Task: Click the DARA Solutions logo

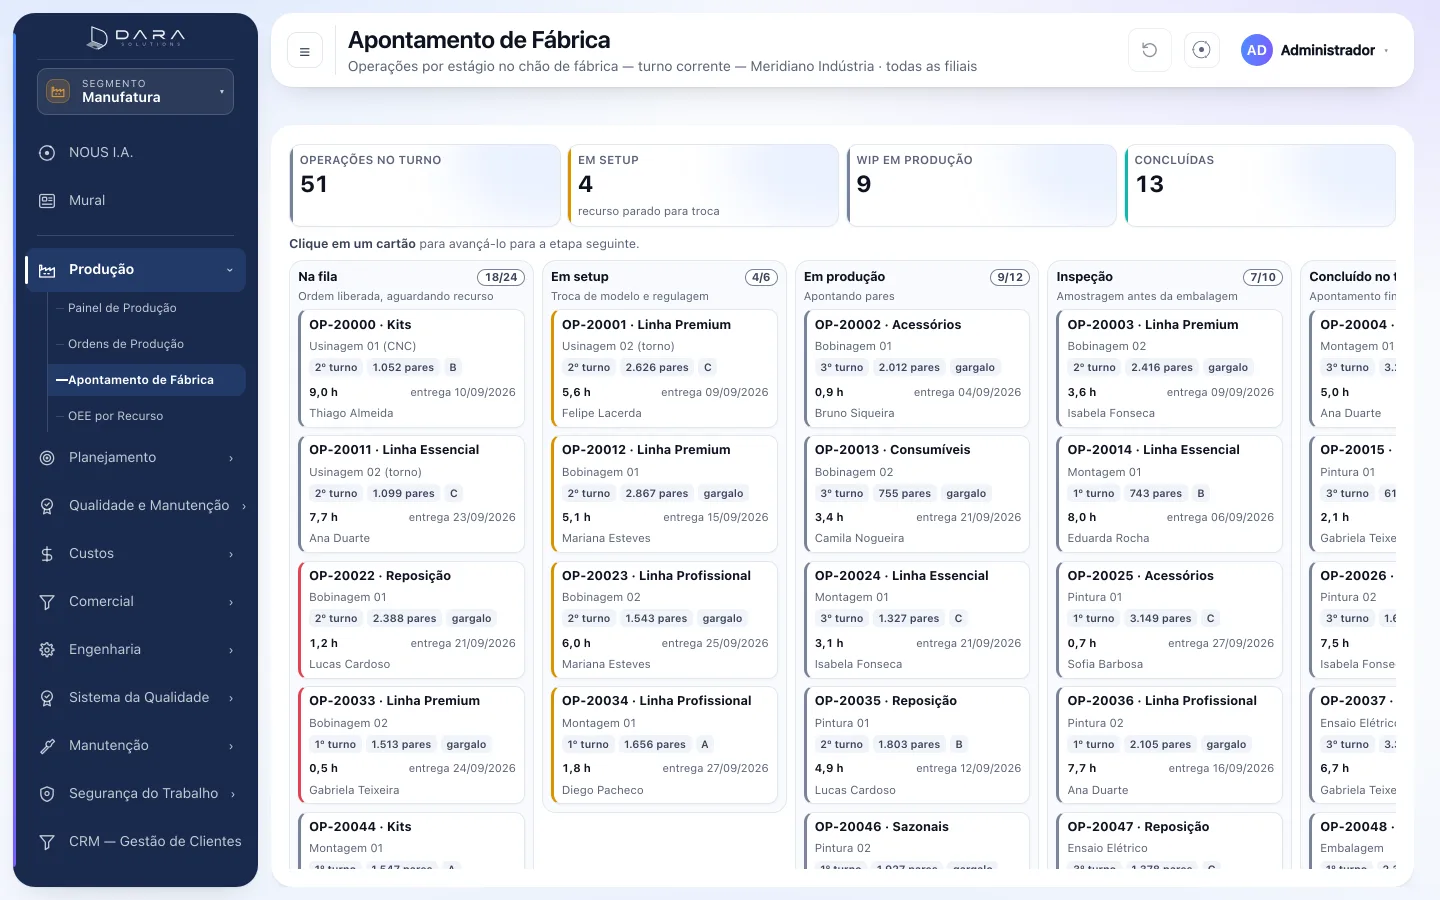Action: [x=136, y=38]
